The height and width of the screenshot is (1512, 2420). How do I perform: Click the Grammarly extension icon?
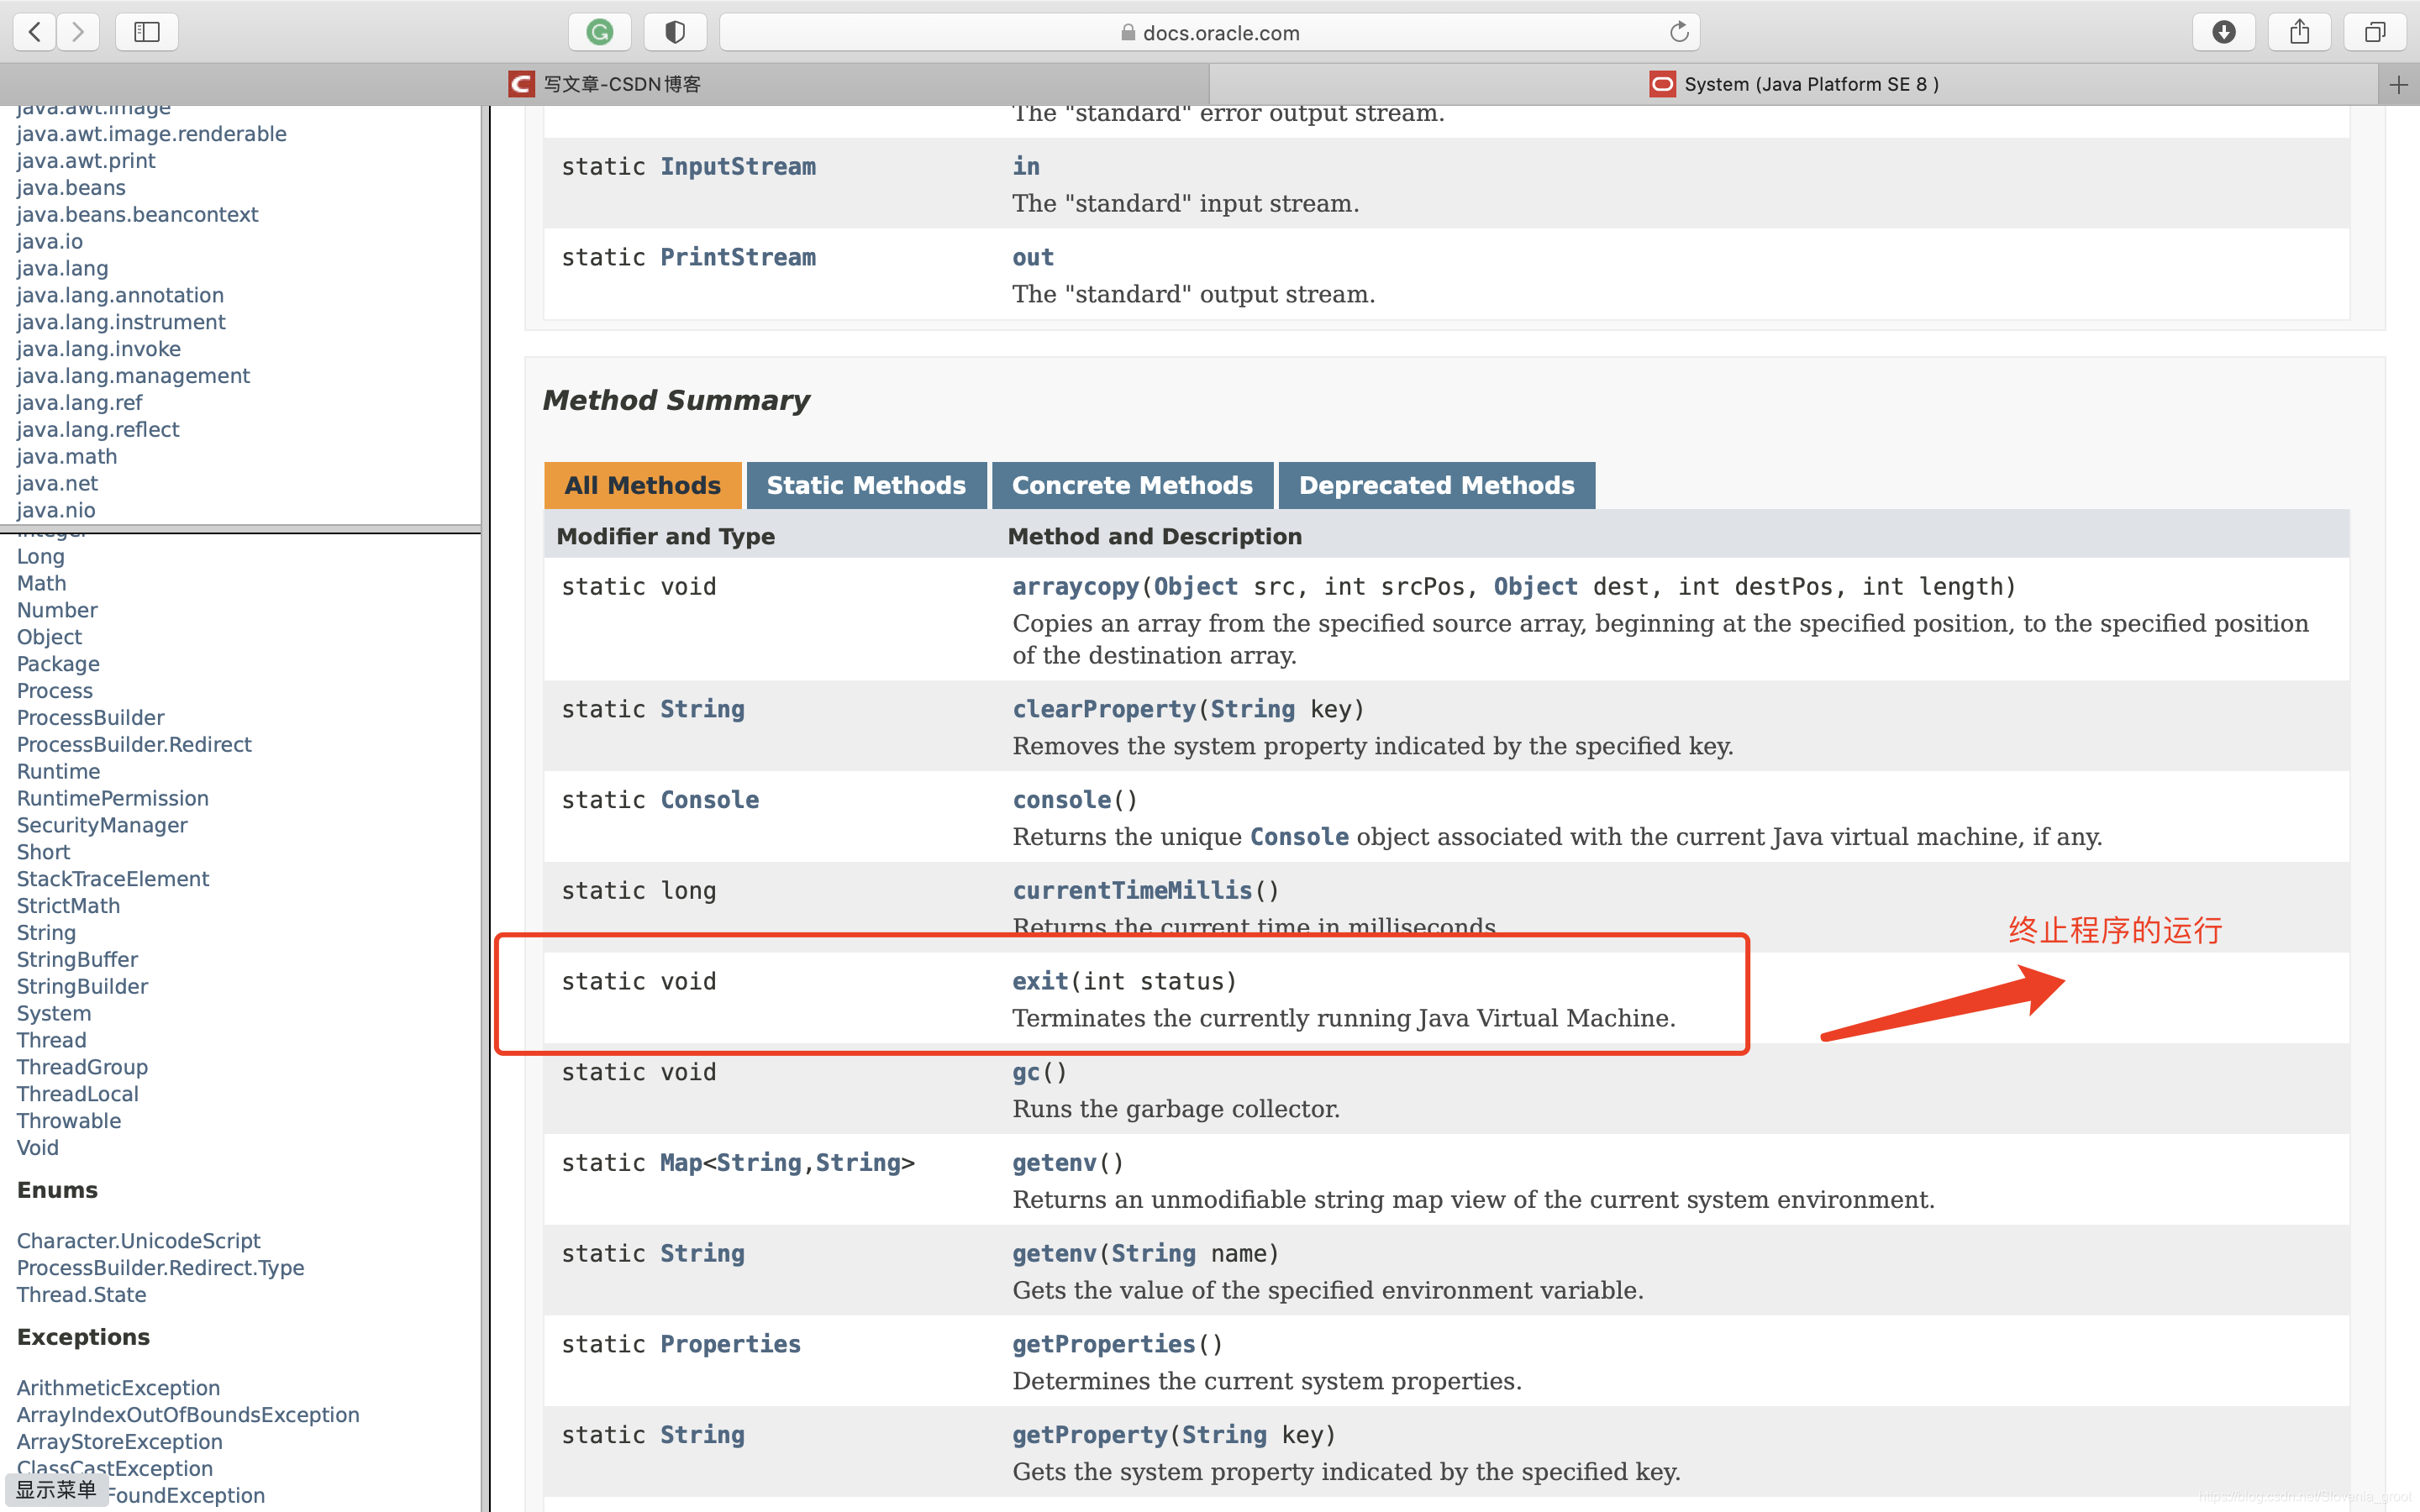[600, 32]
